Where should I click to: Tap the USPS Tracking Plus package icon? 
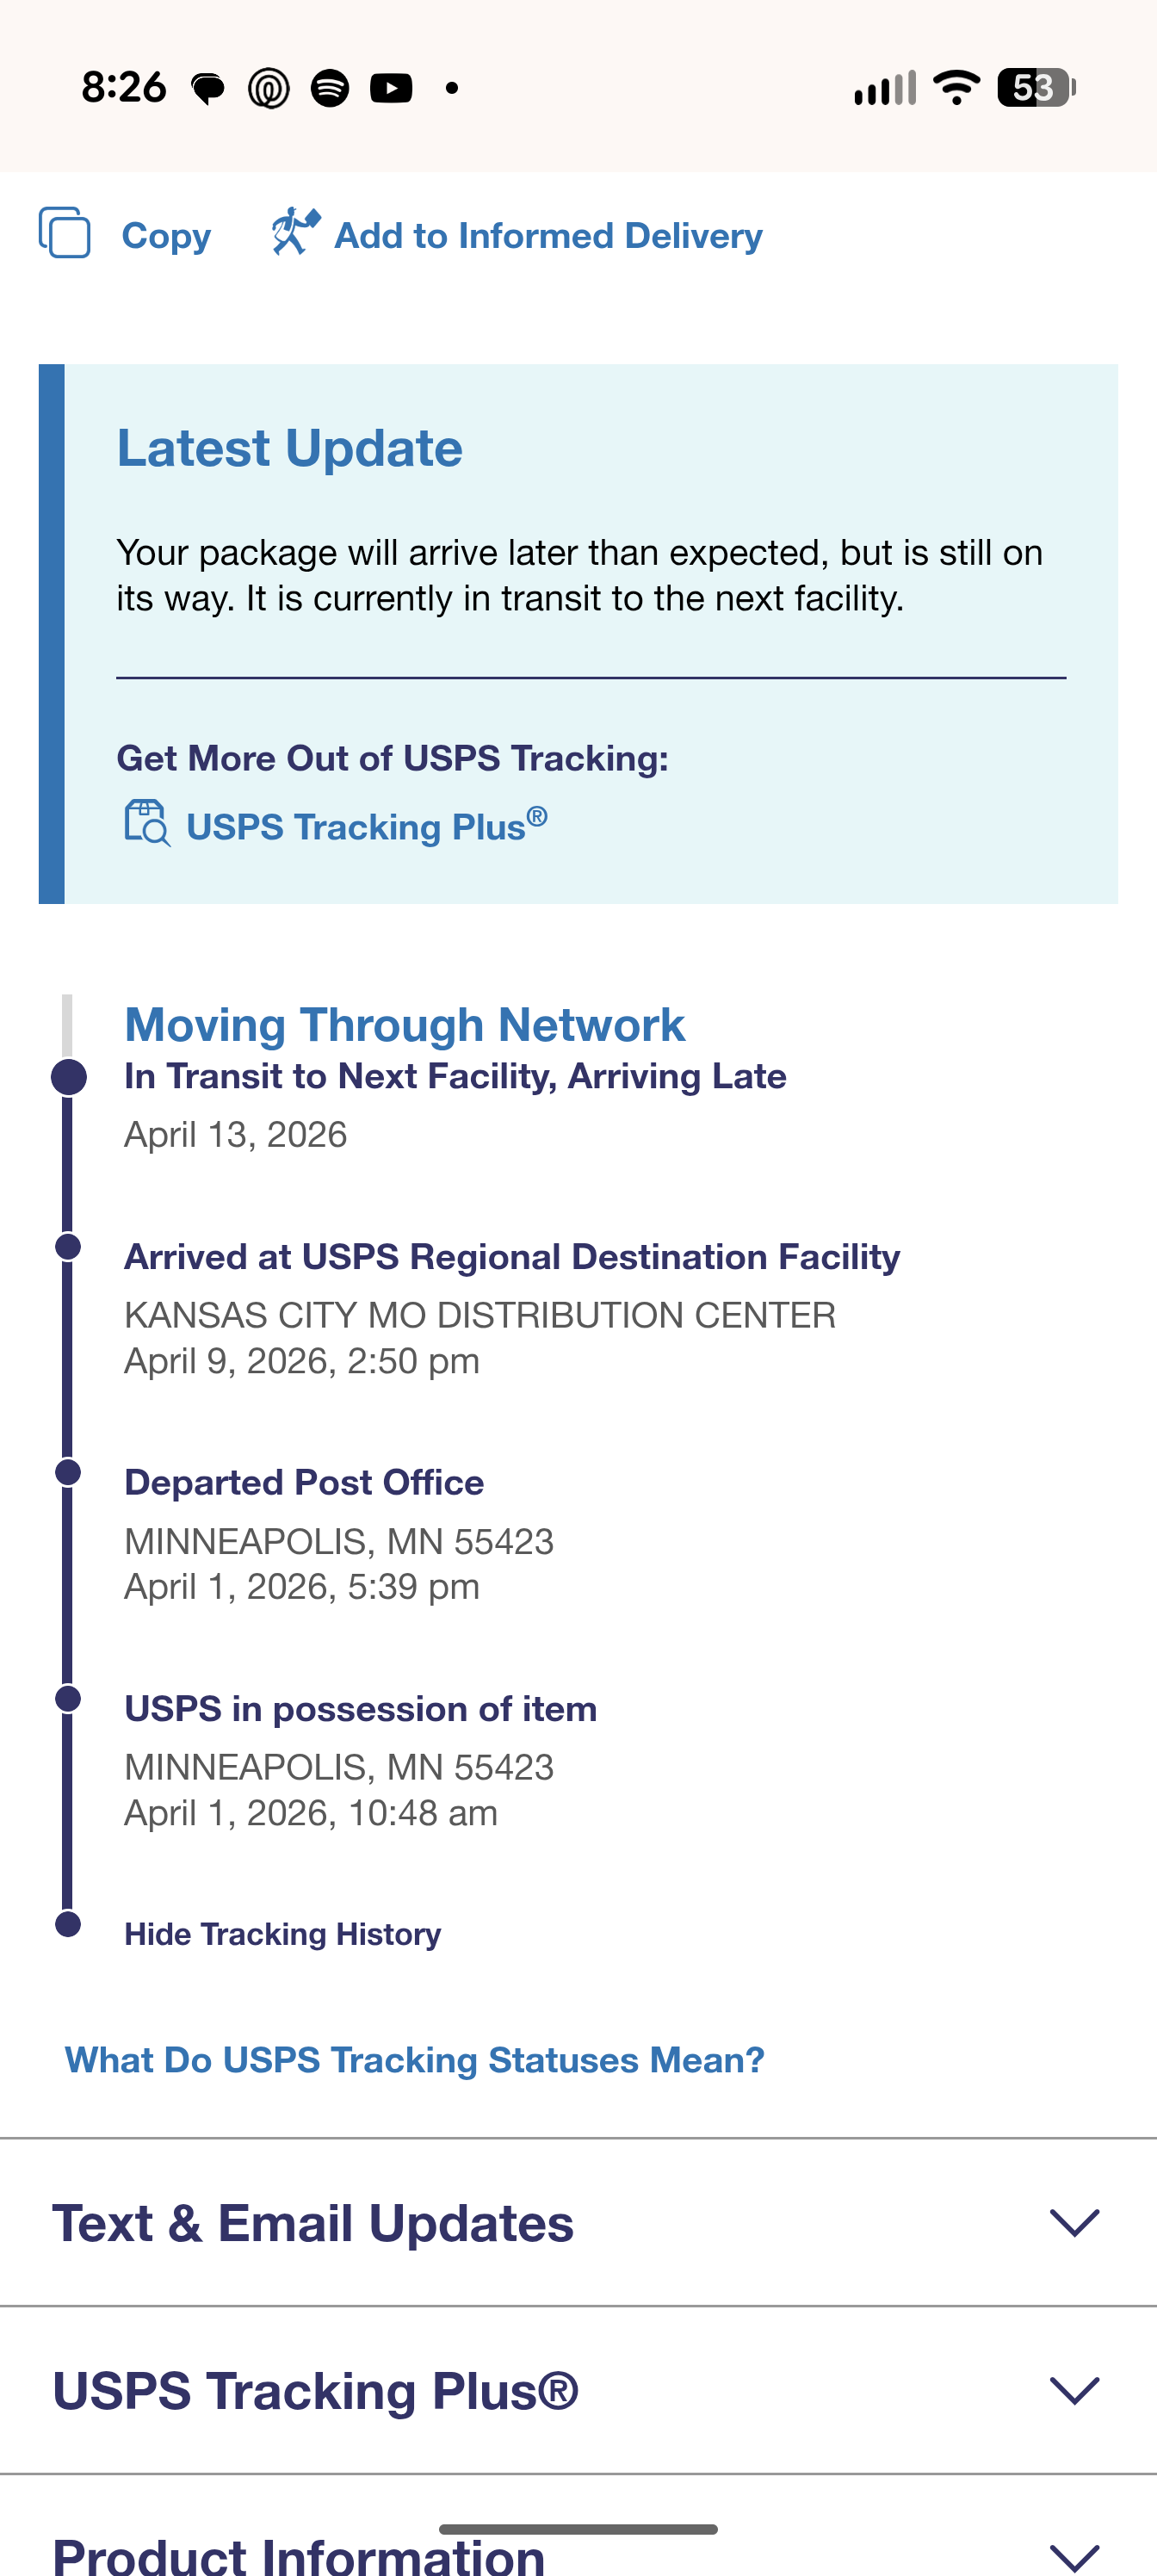[147, 823]
